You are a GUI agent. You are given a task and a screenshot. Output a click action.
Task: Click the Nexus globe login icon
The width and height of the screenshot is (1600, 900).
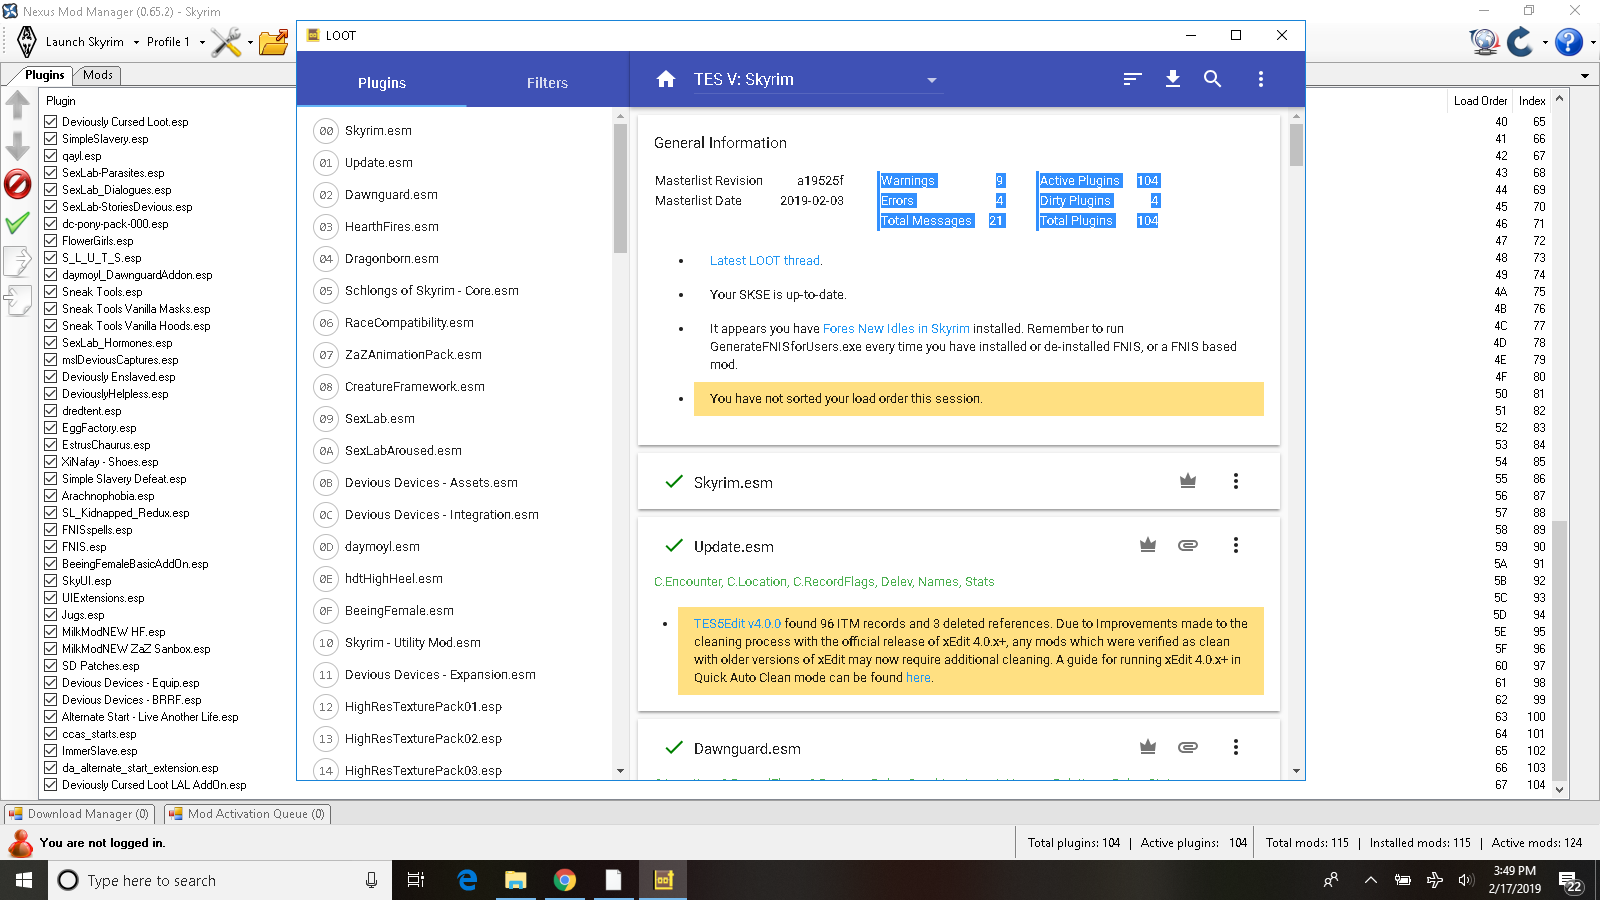tap(1484, 42)
